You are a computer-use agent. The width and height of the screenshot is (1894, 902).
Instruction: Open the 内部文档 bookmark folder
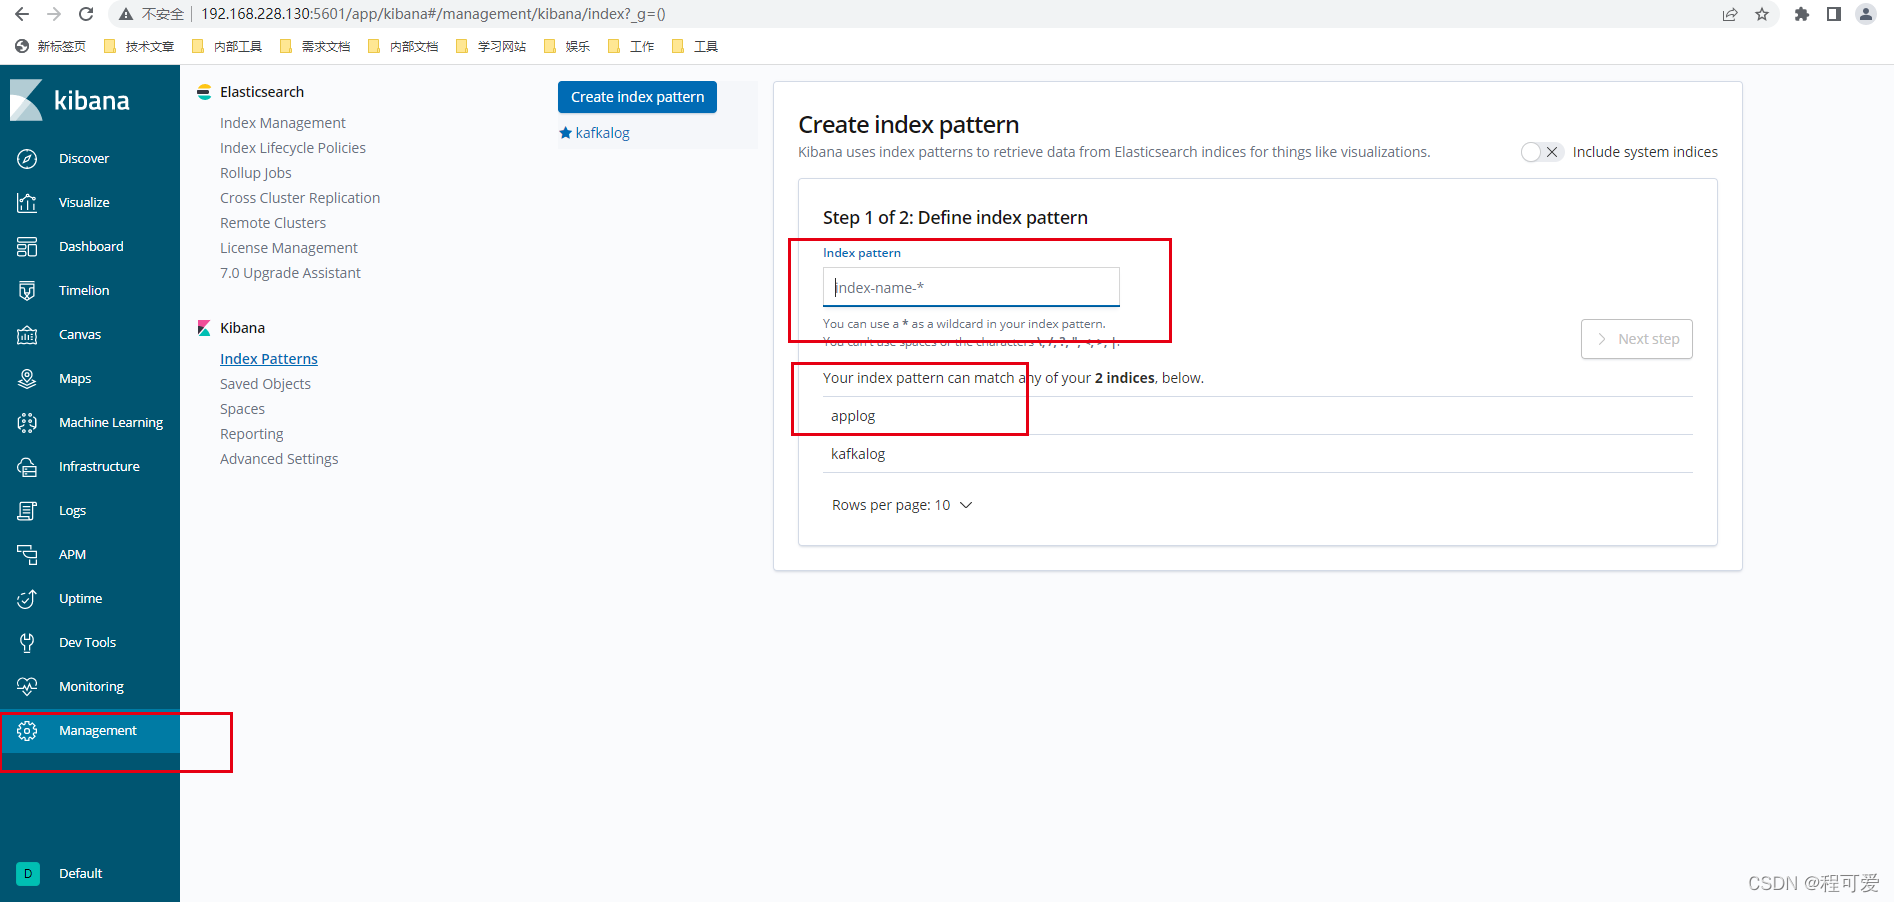(x=403, y=46)
